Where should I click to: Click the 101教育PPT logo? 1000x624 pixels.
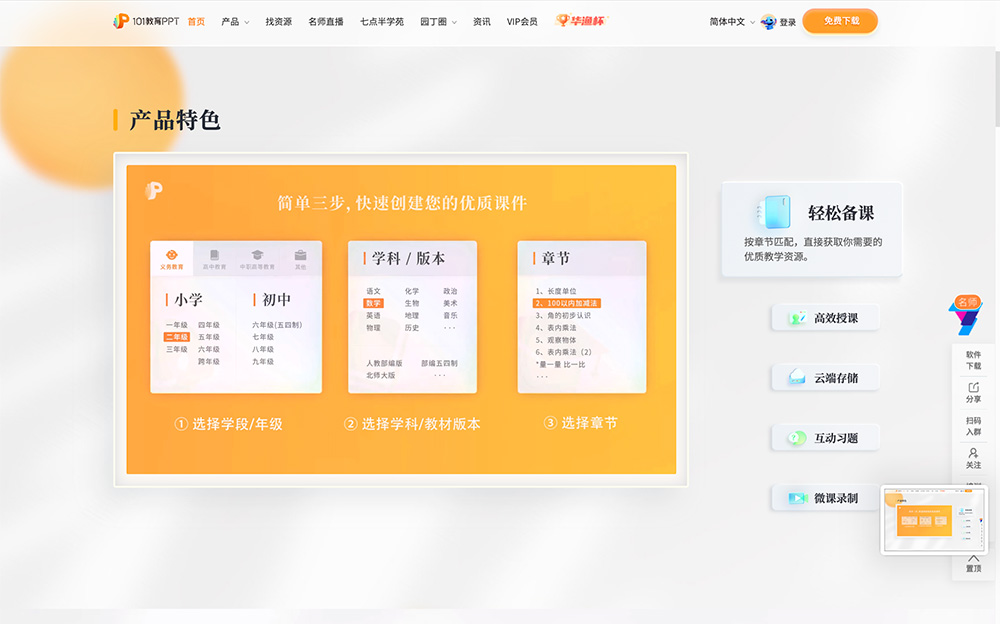146,21
